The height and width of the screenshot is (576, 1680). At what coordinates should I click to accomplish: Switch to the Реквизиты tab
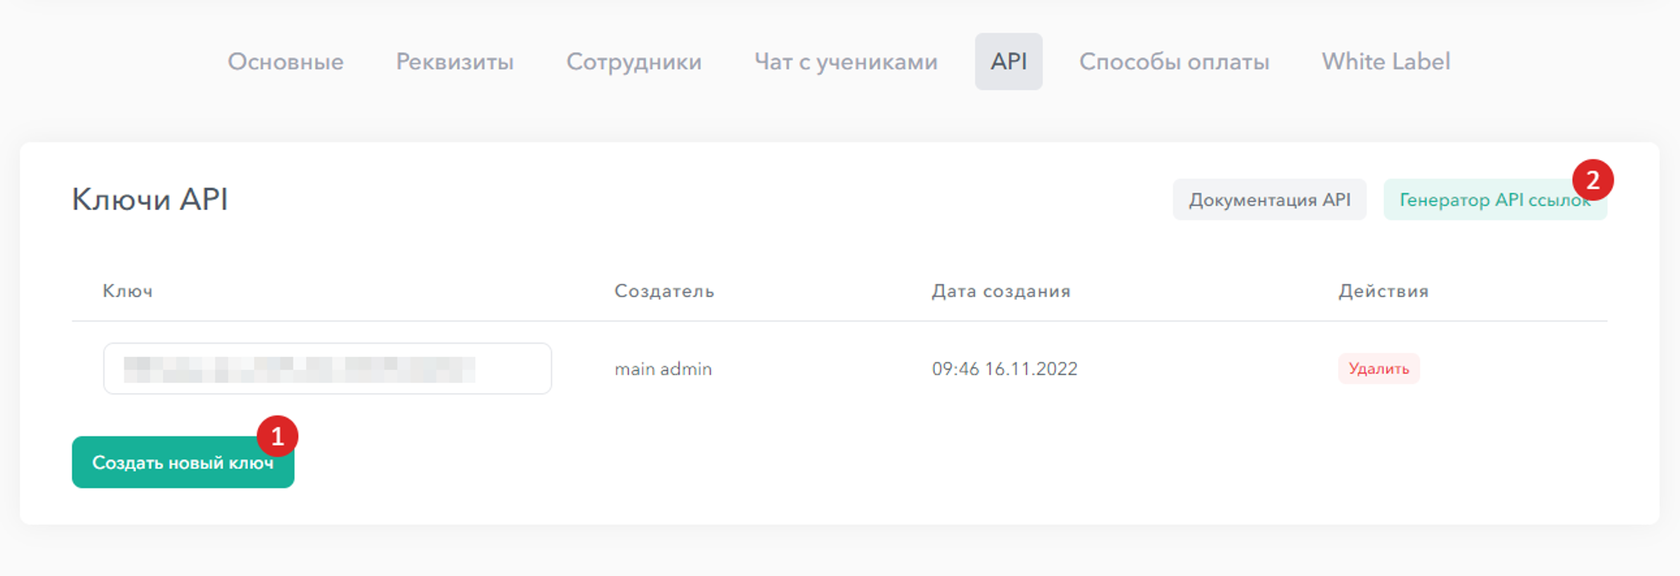[455, 62]
